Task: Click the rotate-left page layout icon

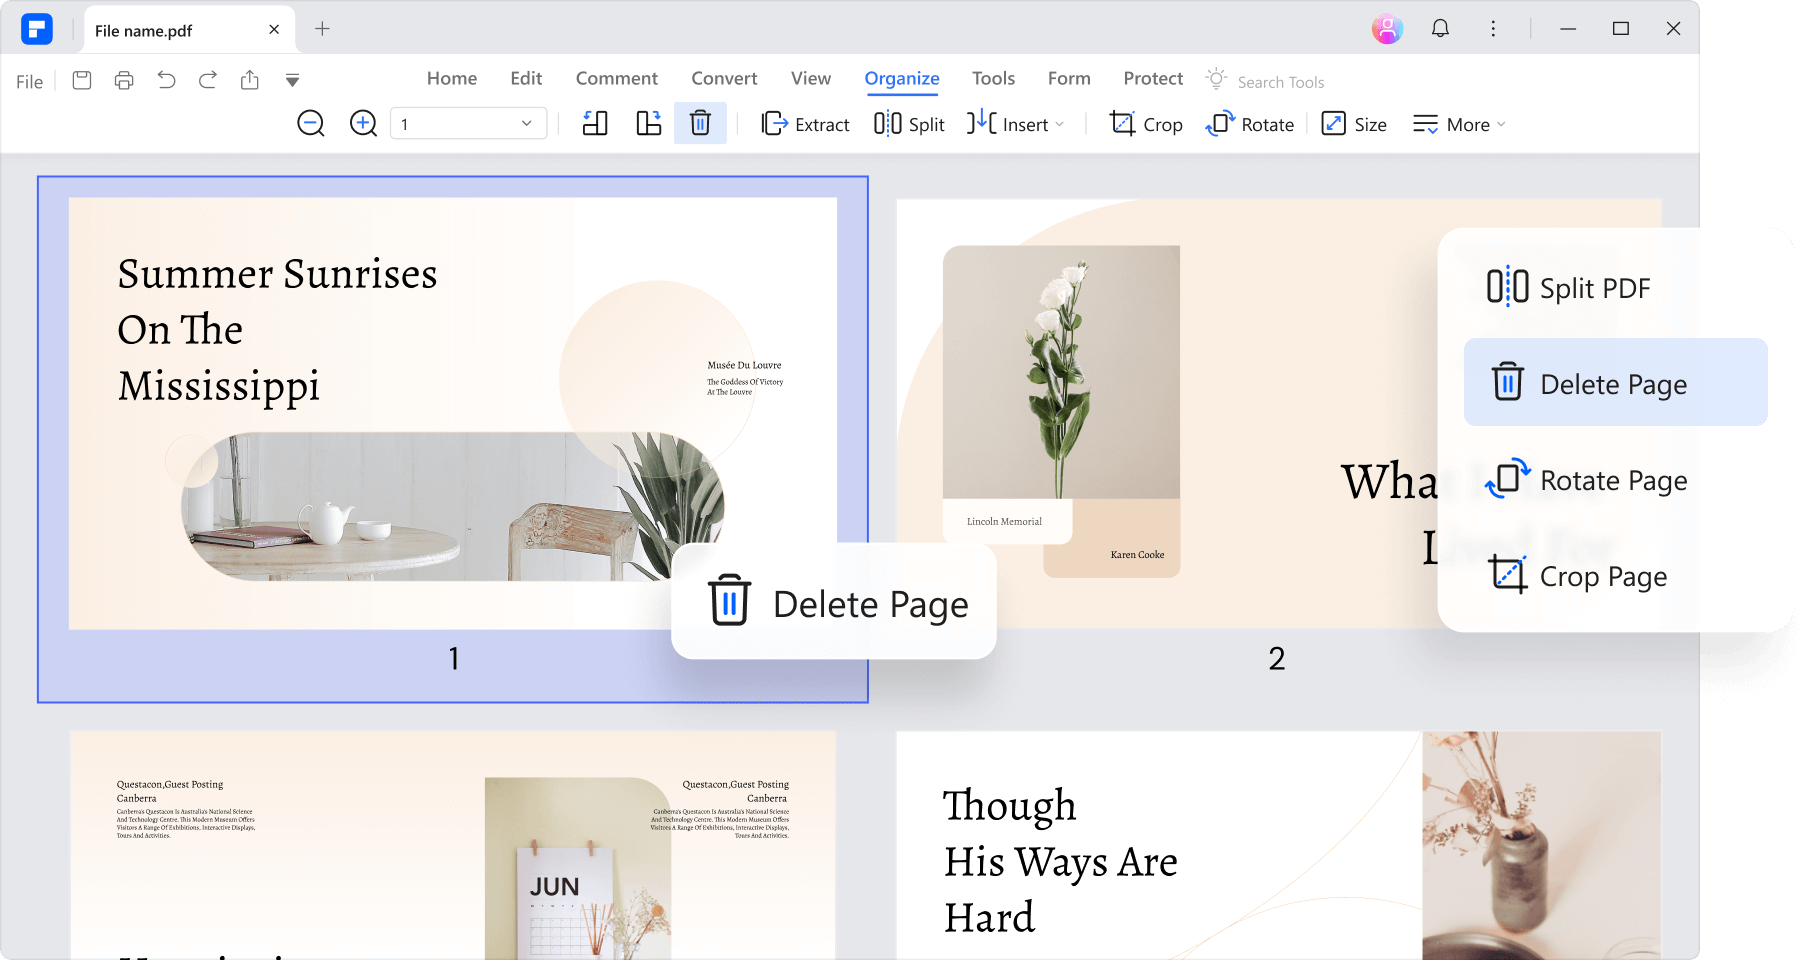Action: click(x=596, y=124)
